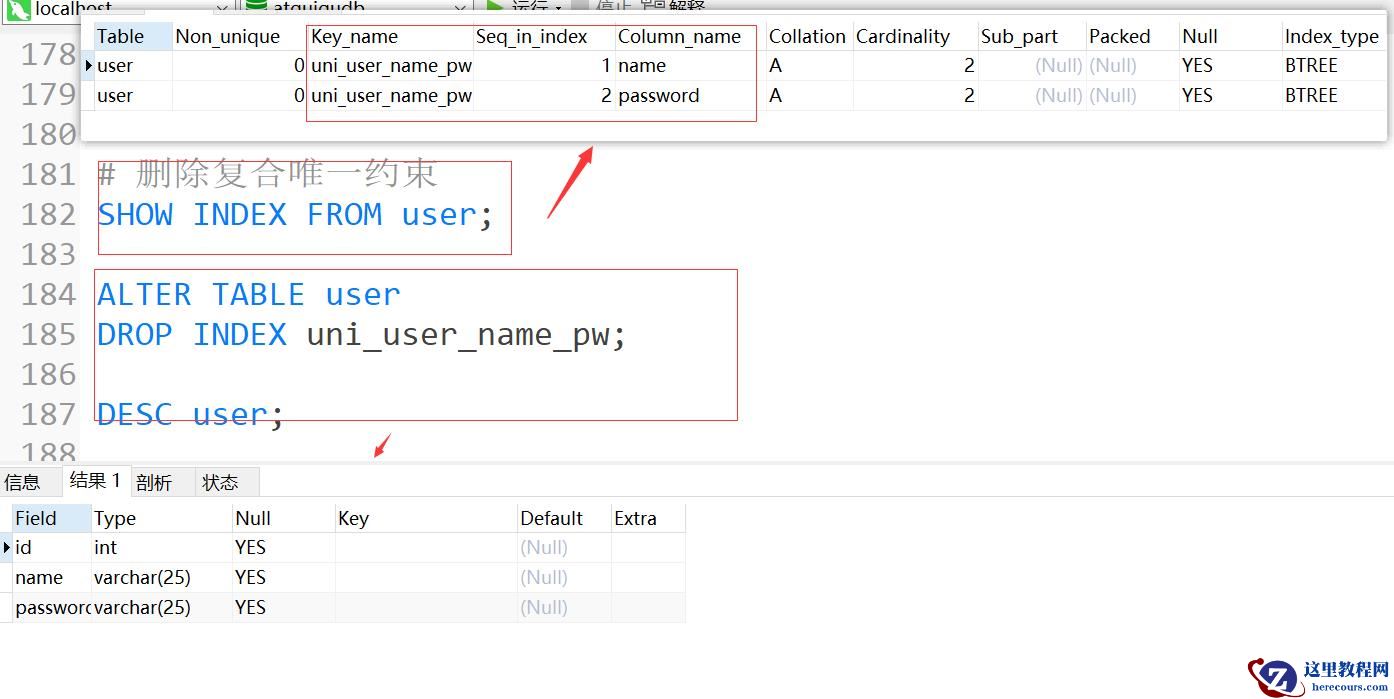Select BTREE in the name index row
The image size is (1394, 699).
[1333, 66]
